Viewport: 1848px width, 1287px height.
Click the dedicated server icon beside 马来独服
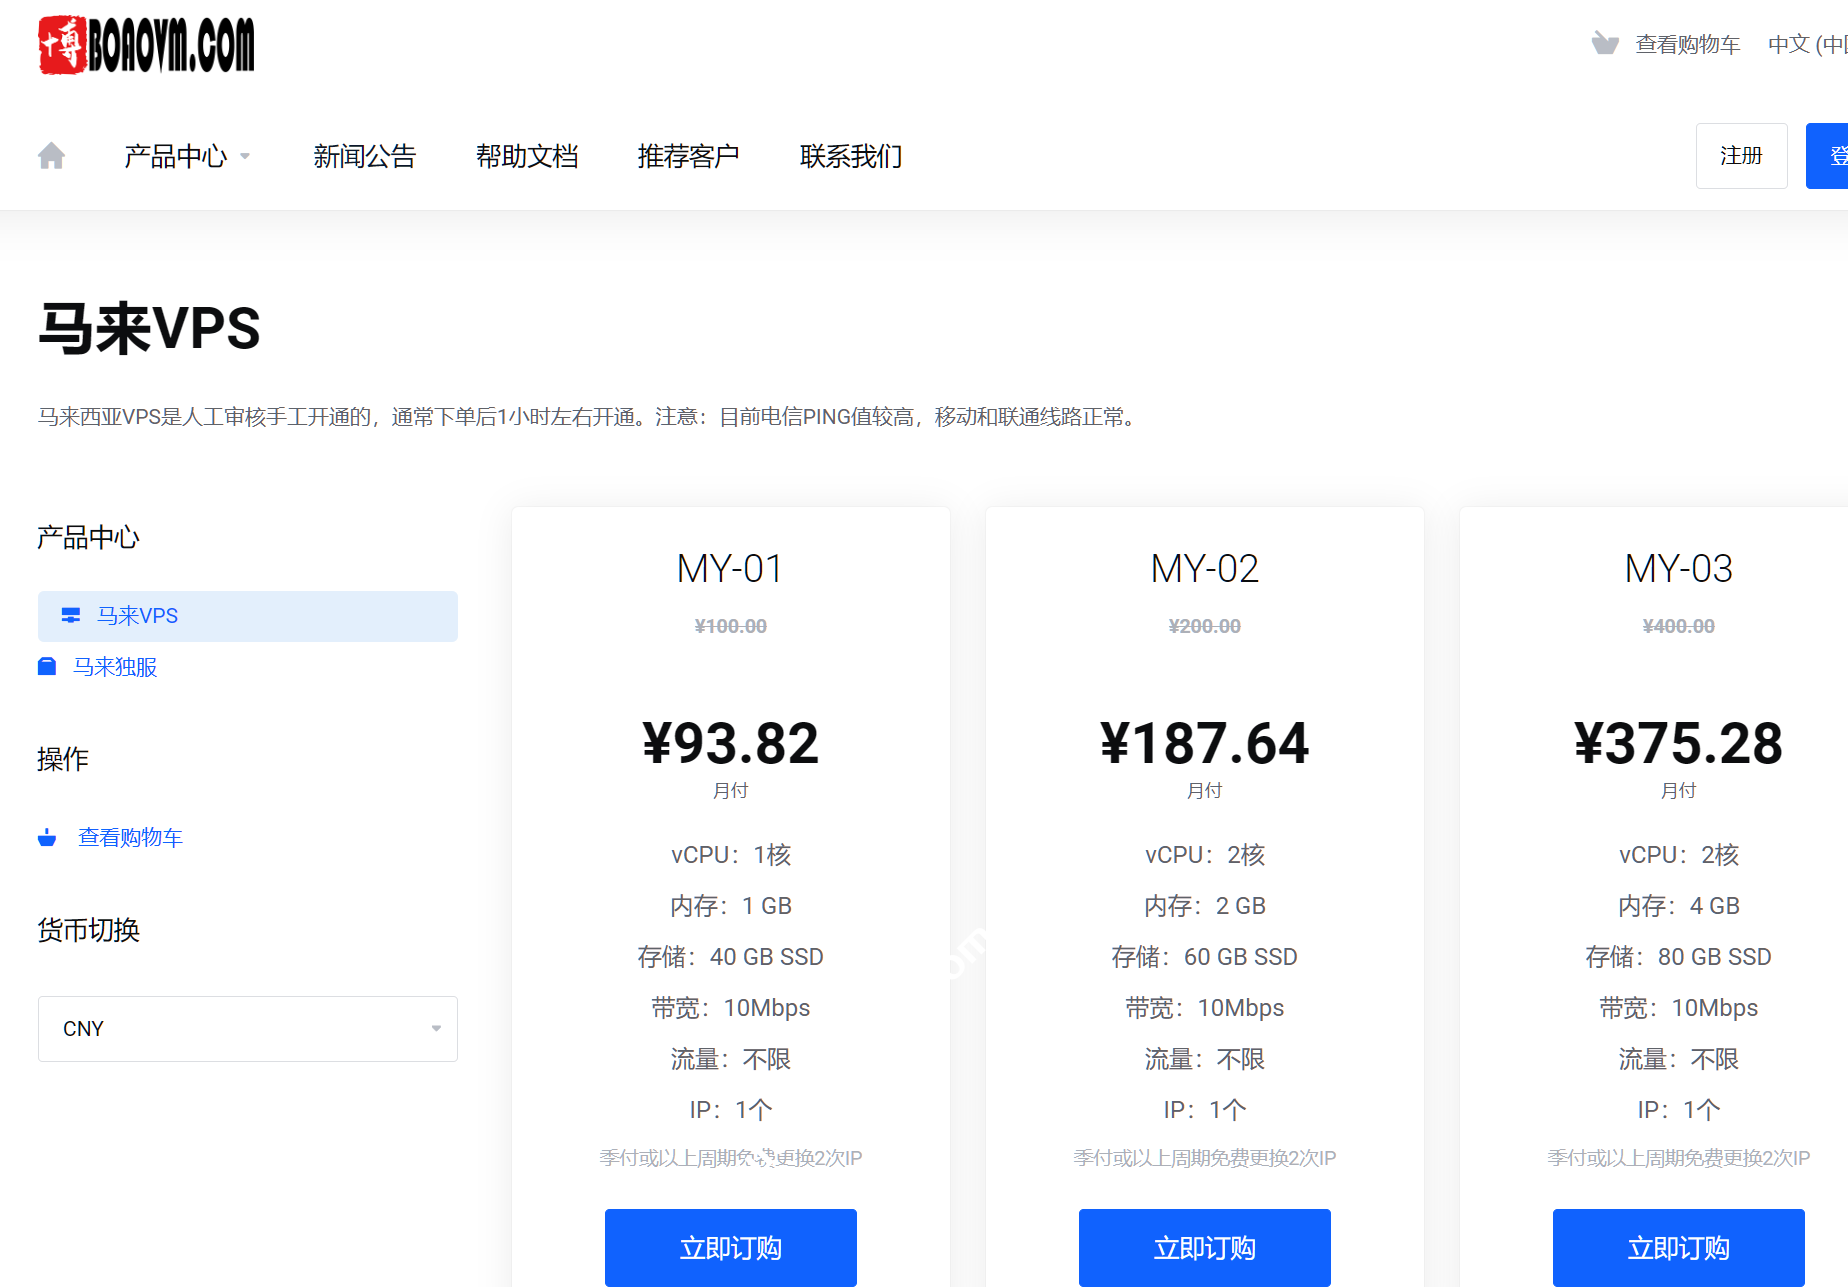[47, 666]
